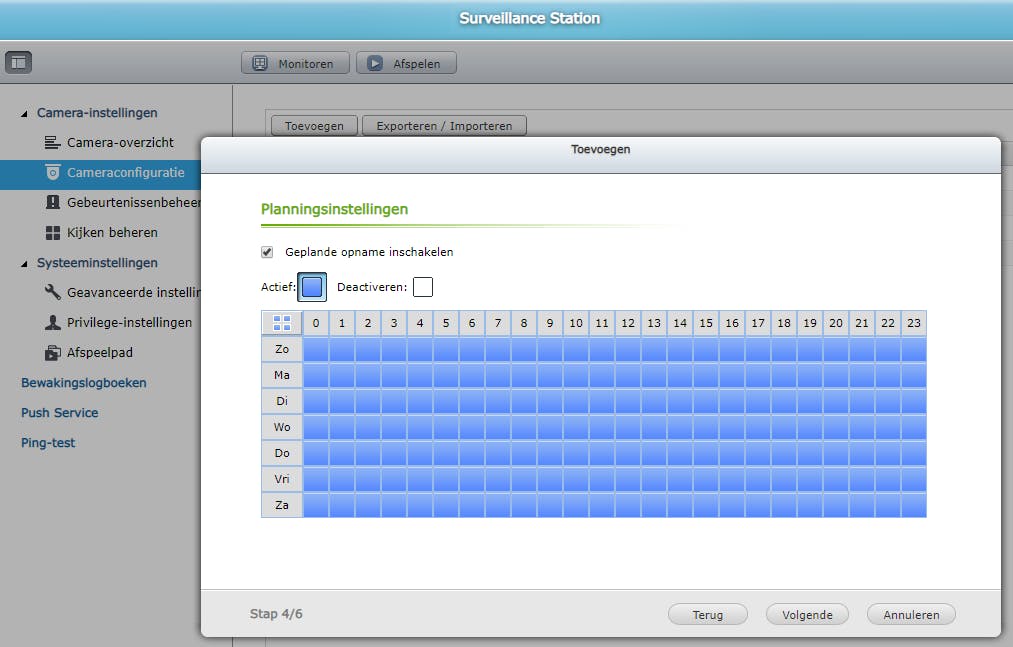Select the Ma row header

[282, 375]
